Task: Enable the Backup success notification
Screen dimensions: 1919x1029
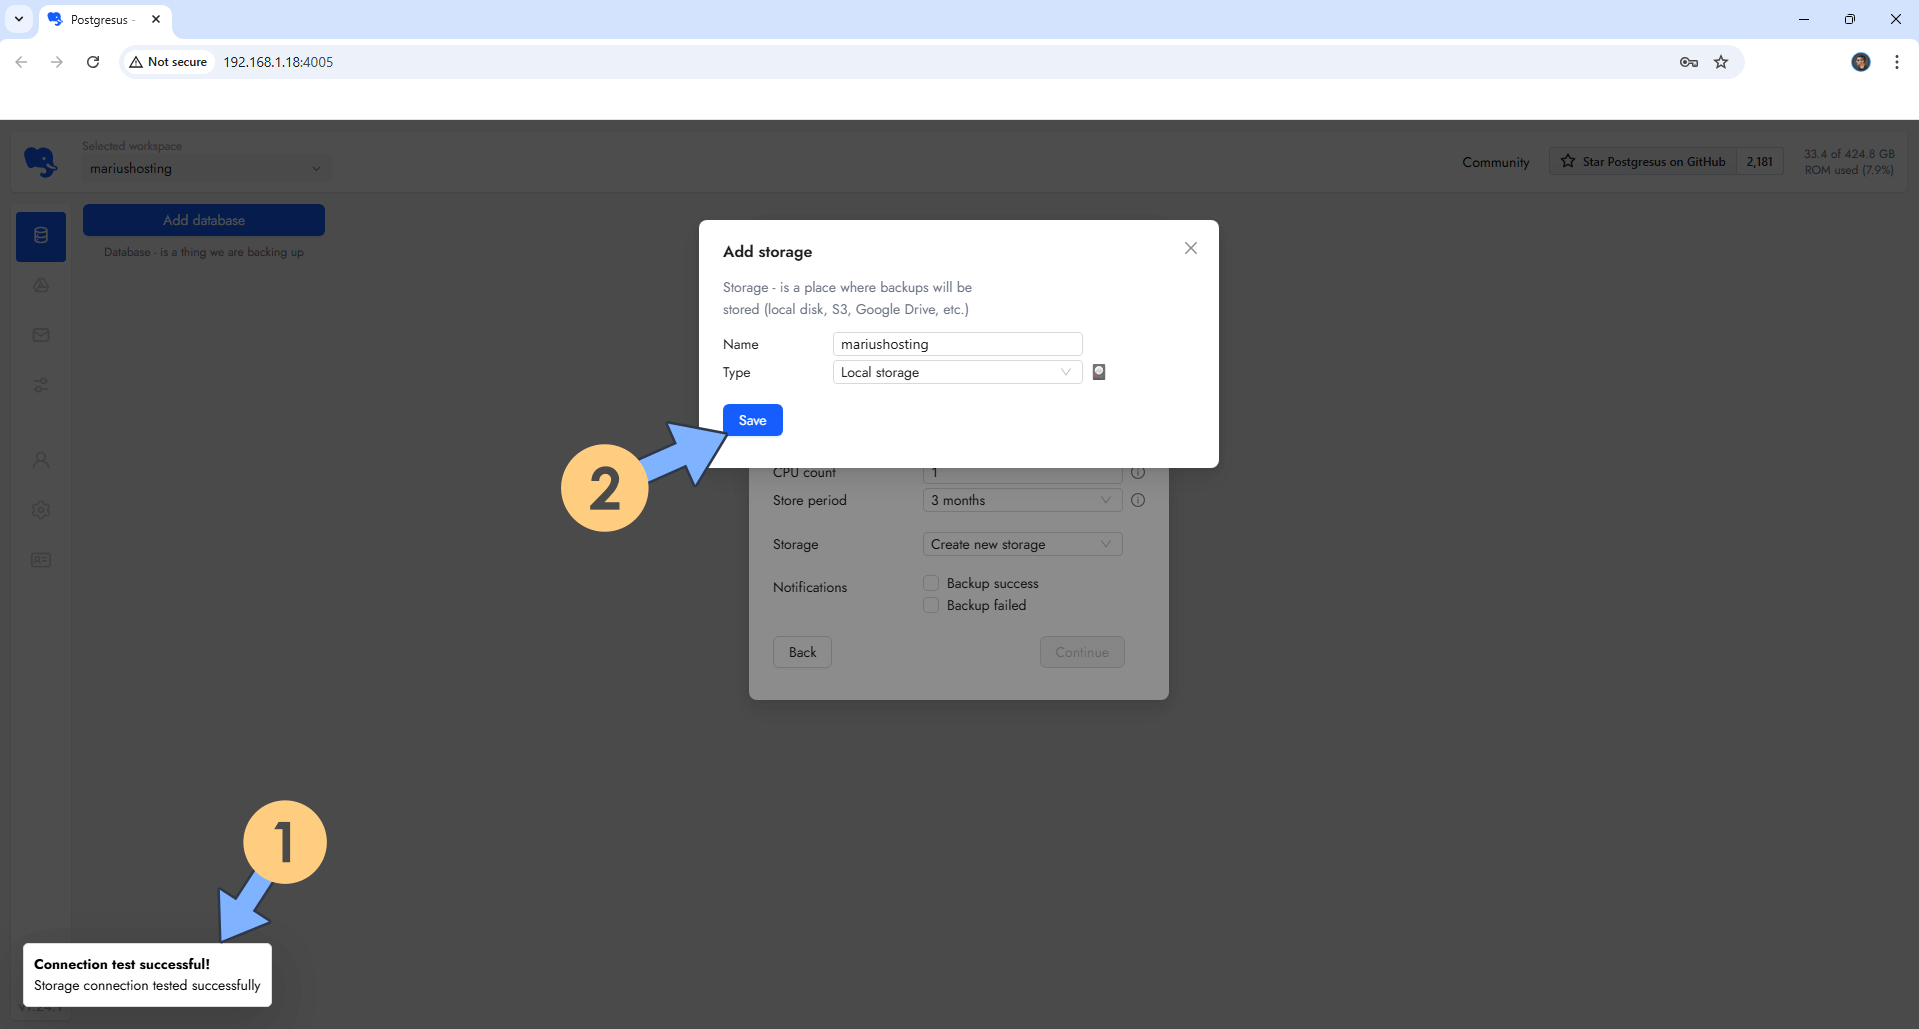Action: pyautogui.click(x=930, y=582)
